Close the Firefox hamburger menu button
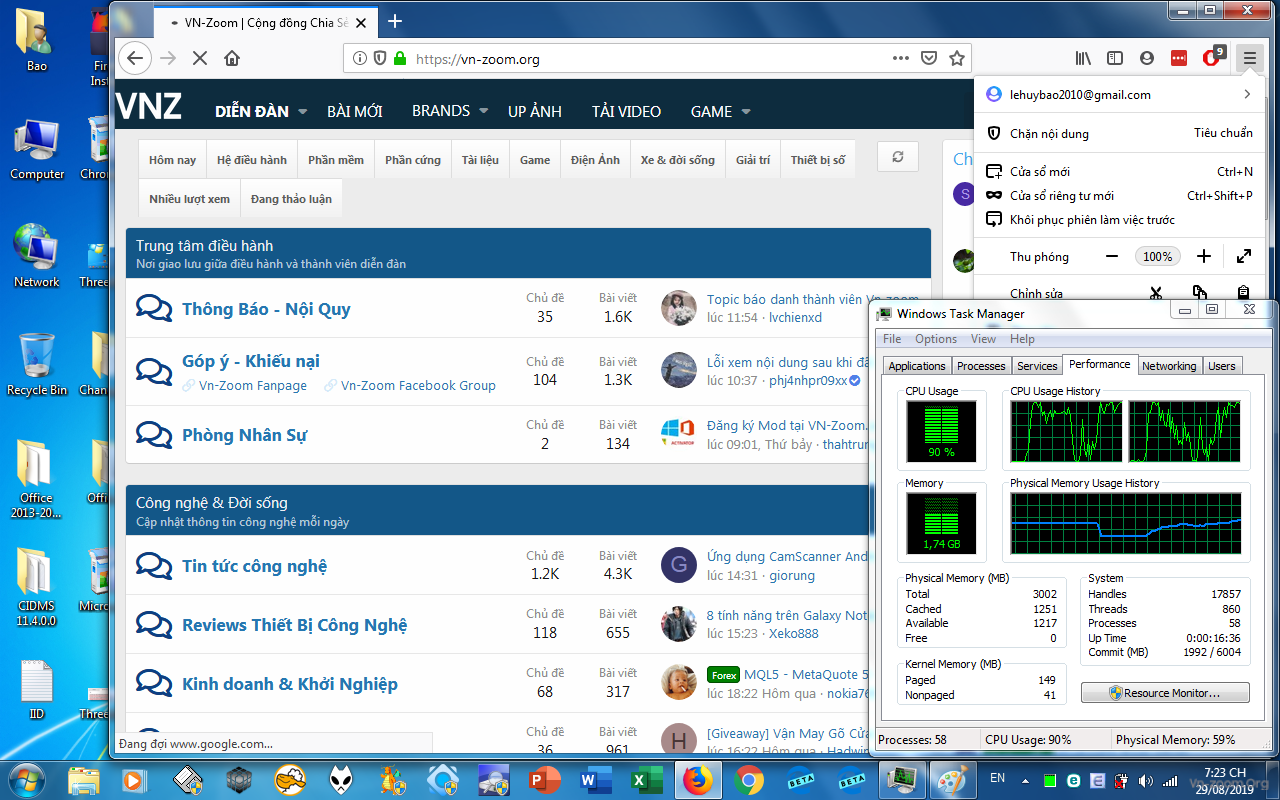Screen dimensions: 1280x800 (1249, 58)
